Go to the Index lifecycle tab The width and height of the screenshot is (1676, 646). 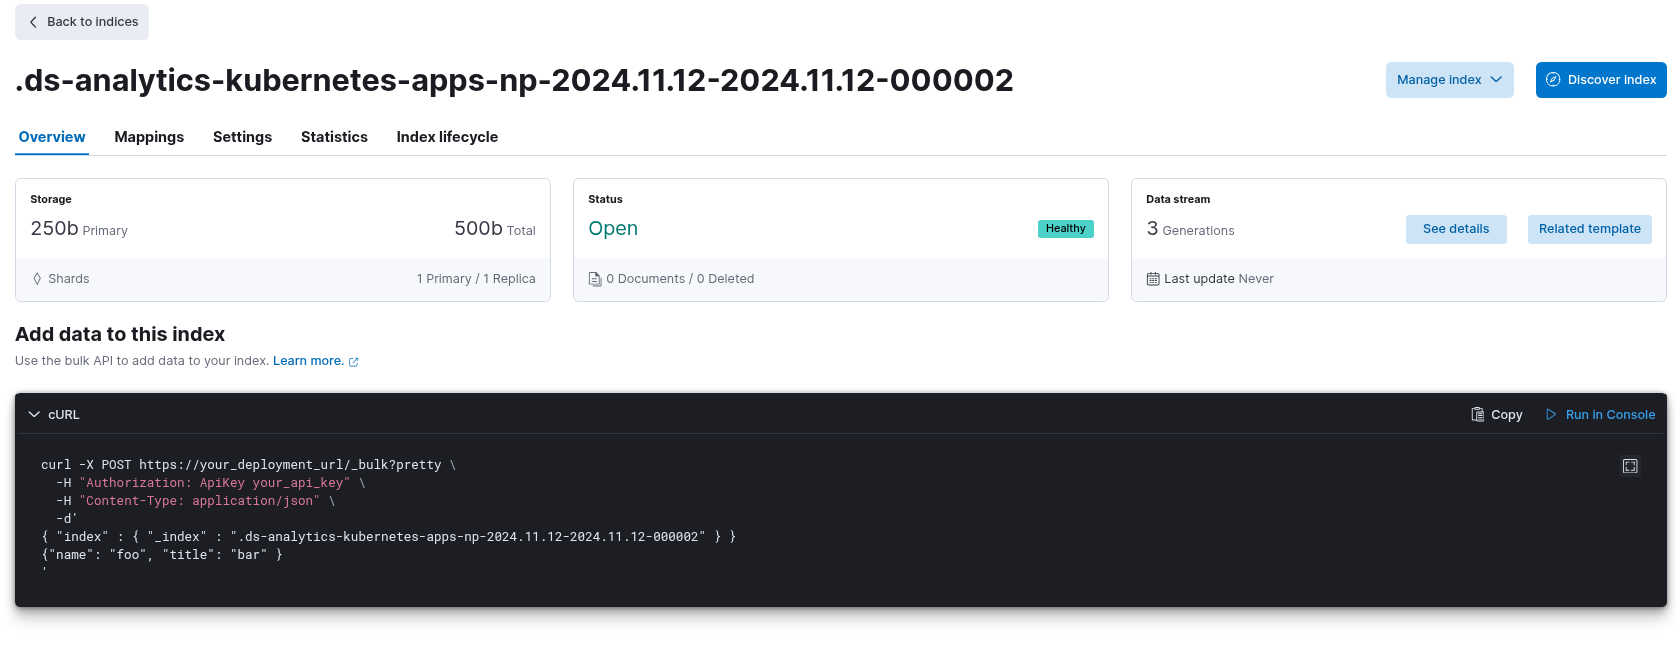447,137
